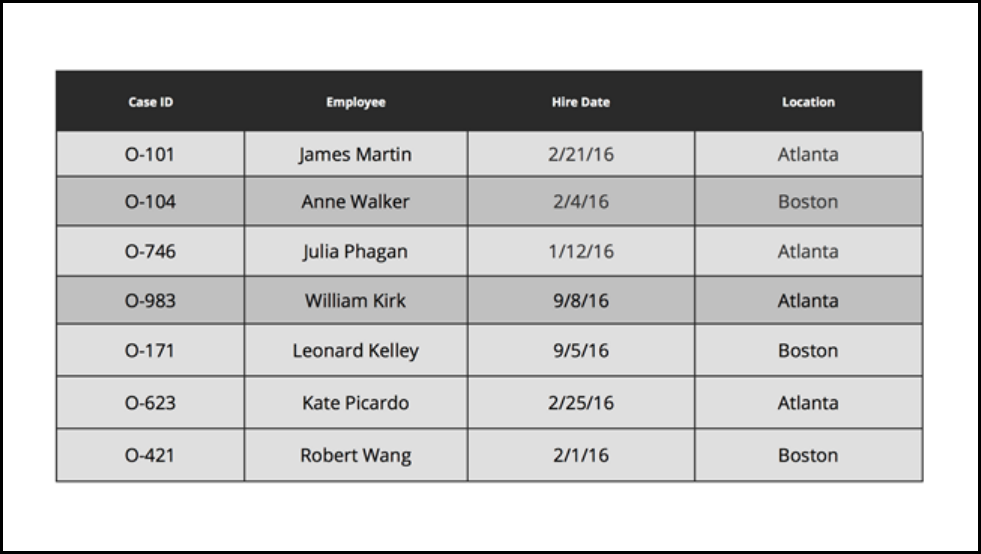The image size is (981, 554).
Task: Click the Hire Date column header
Action: [580, 102]
